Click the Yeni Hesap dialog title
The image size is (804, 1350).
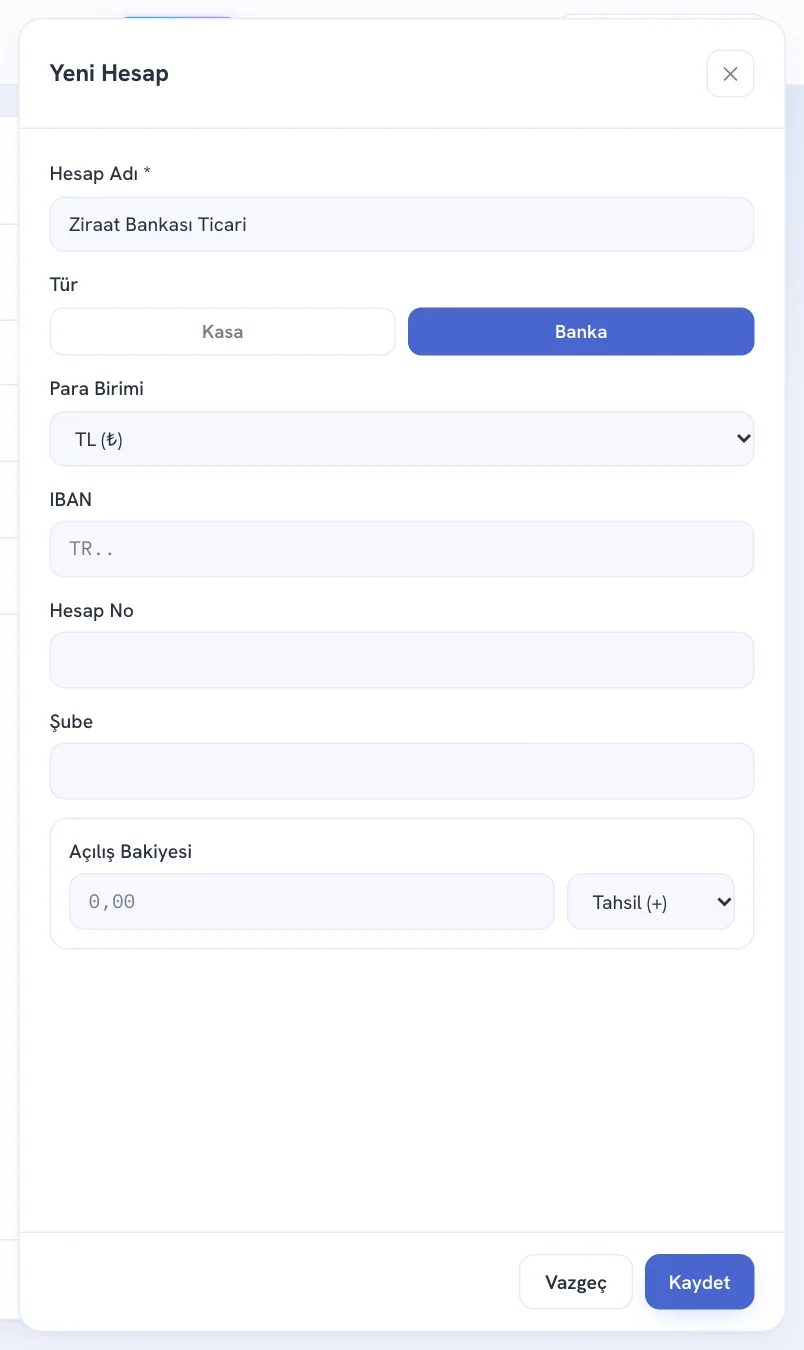click(109, 73)
